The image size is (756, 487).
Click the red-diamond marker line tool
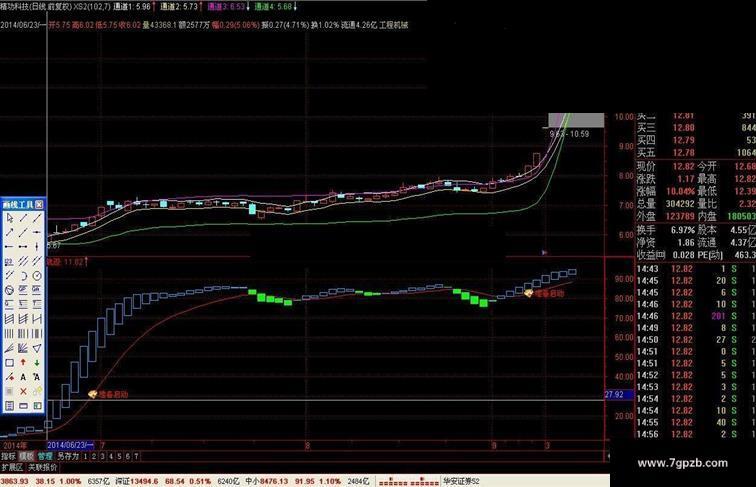click(9, 377)
